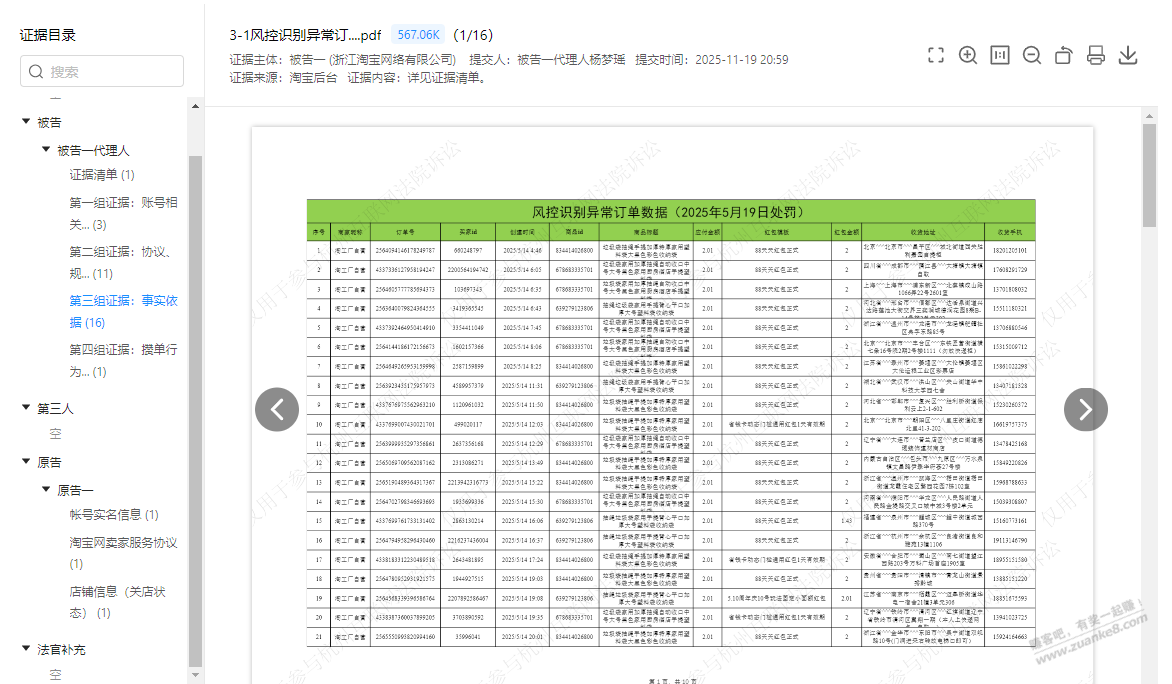Collapse the 被告一代理人 subtree
This screenshot has width=1172, height=684.
tap(46, 150)
